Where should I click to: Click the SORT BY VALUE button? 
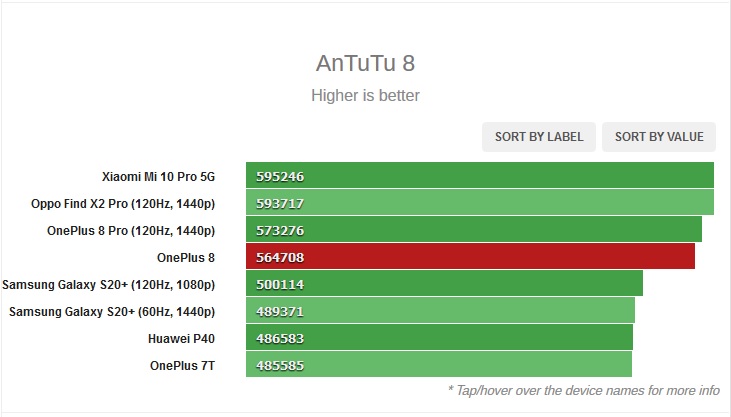(x=659, y=137)
